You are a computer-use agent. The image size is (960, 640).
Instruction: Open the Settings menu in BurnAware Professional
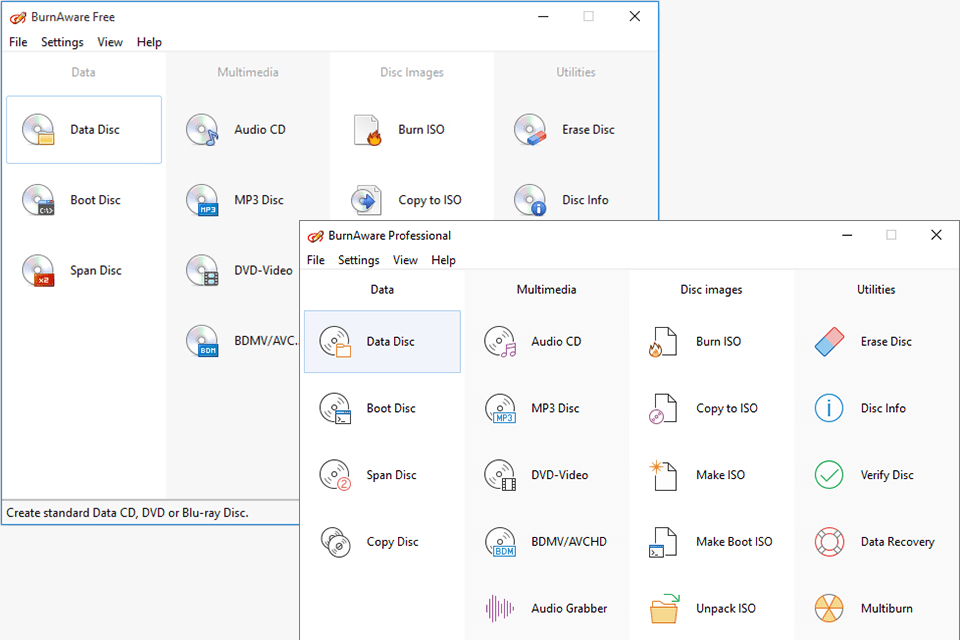(358, 260)
